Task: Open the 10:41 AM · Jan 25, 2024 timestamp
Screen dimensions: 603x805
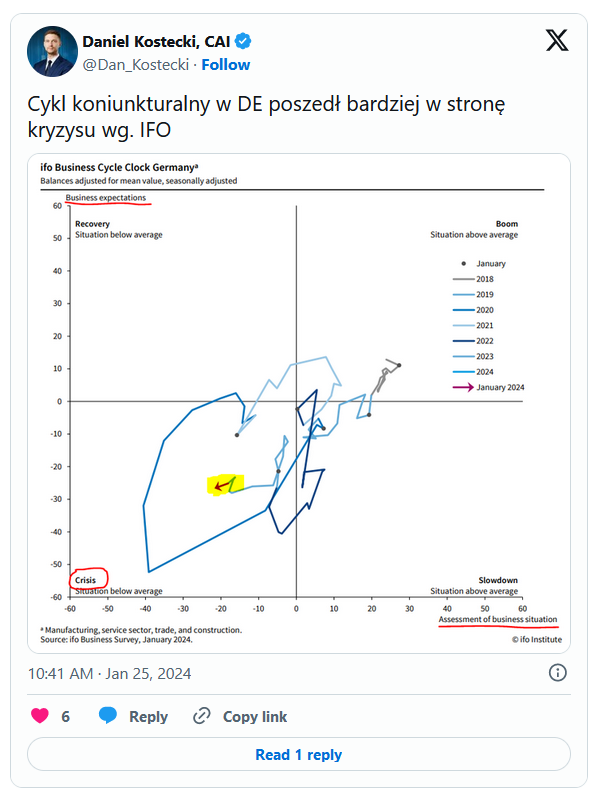Action: click(x=109, y=673)
